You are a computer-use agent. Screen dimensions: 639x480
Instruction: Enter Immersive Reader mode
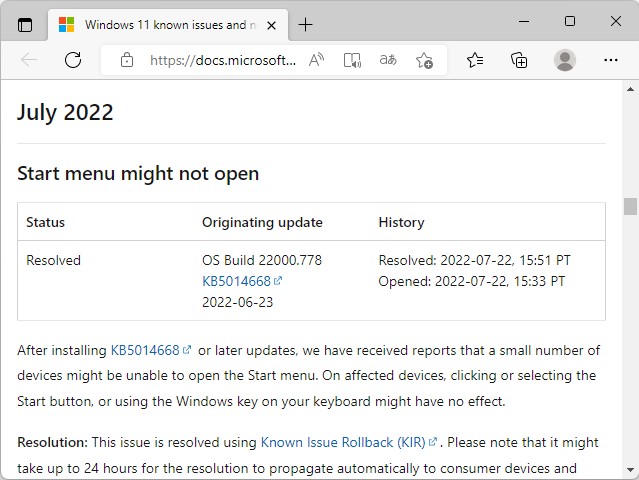click(x=352, y=60)
